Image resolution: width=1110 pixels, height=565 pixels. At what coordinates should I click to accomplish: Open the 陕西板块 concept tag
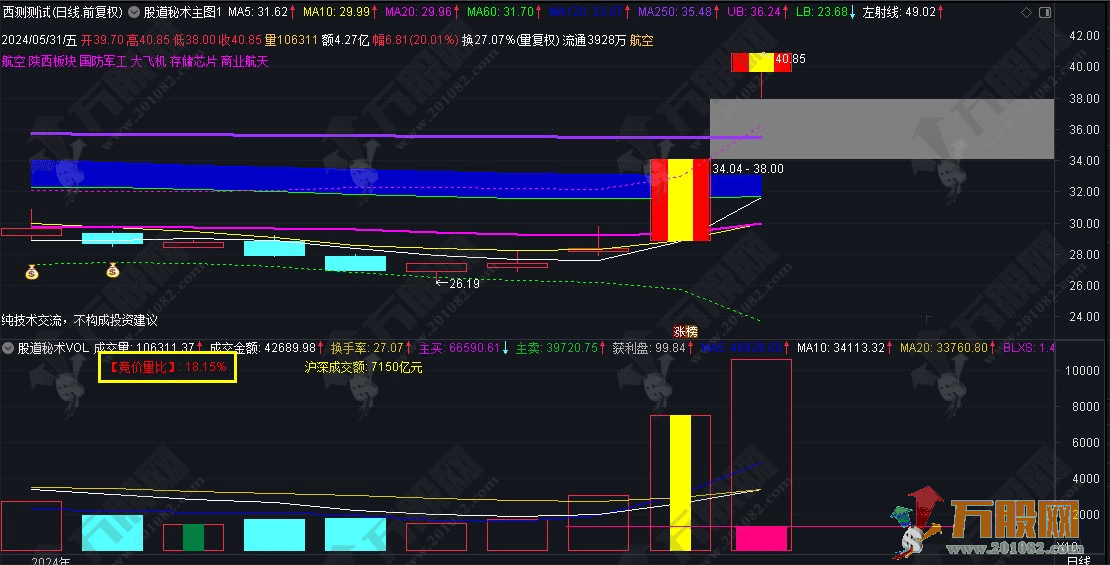coord(52,62)
